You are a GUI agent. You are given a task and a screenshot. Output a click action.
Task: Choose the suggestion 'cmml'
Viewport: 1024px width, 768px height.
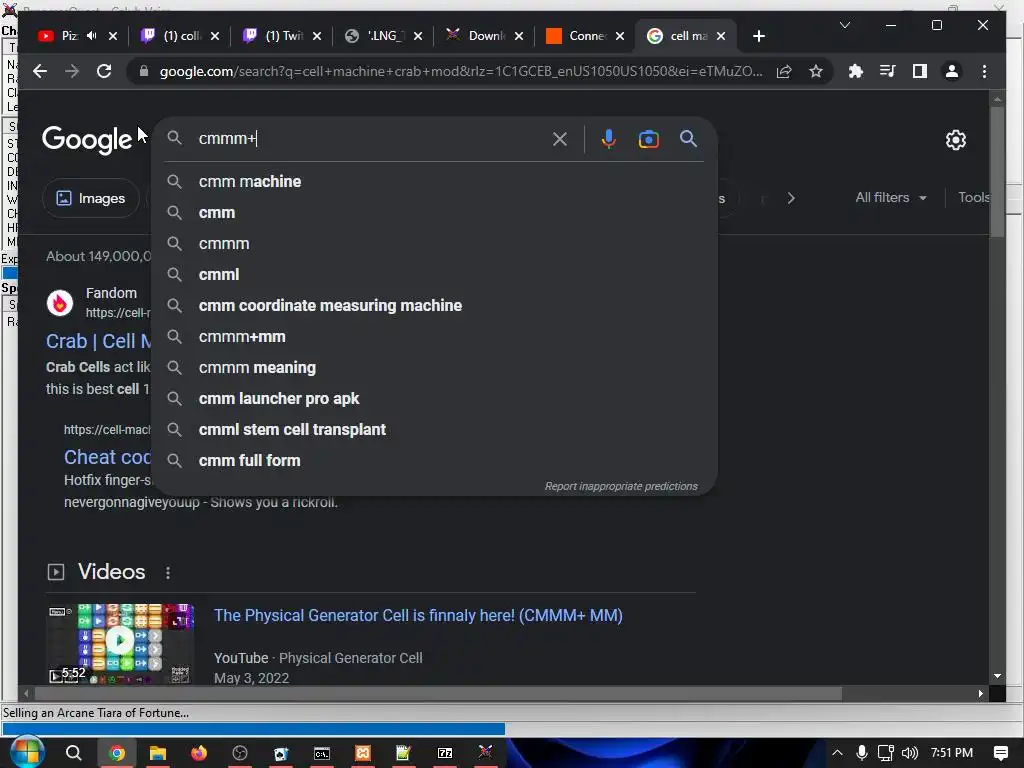(434, 275)
